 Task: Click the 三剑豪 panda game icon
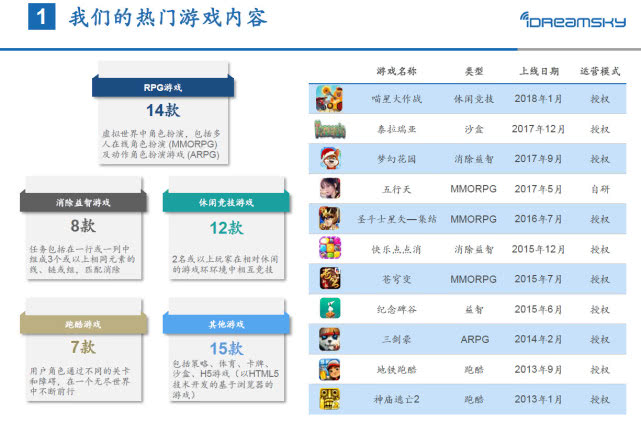(330, 339)
